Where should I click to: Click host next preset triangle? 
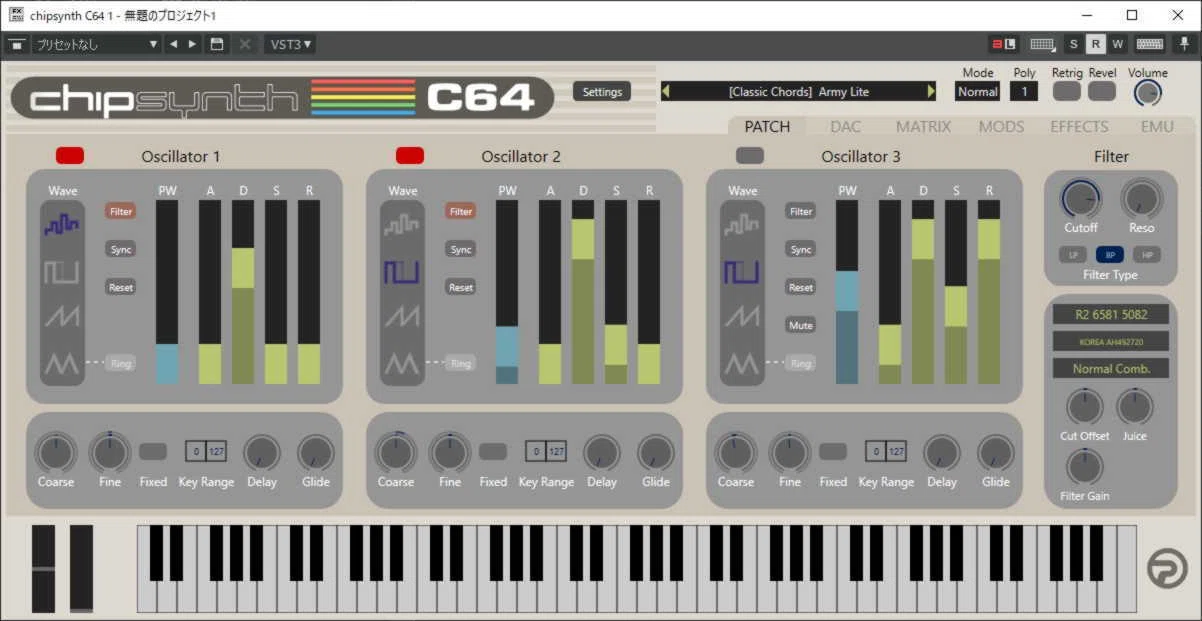tap(192, 44)
